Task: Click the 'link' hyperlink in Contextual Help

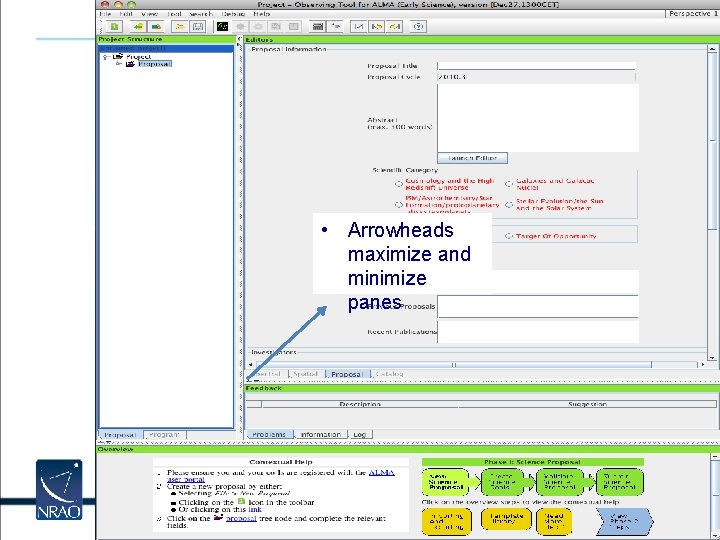Action: tap(254, 509)
